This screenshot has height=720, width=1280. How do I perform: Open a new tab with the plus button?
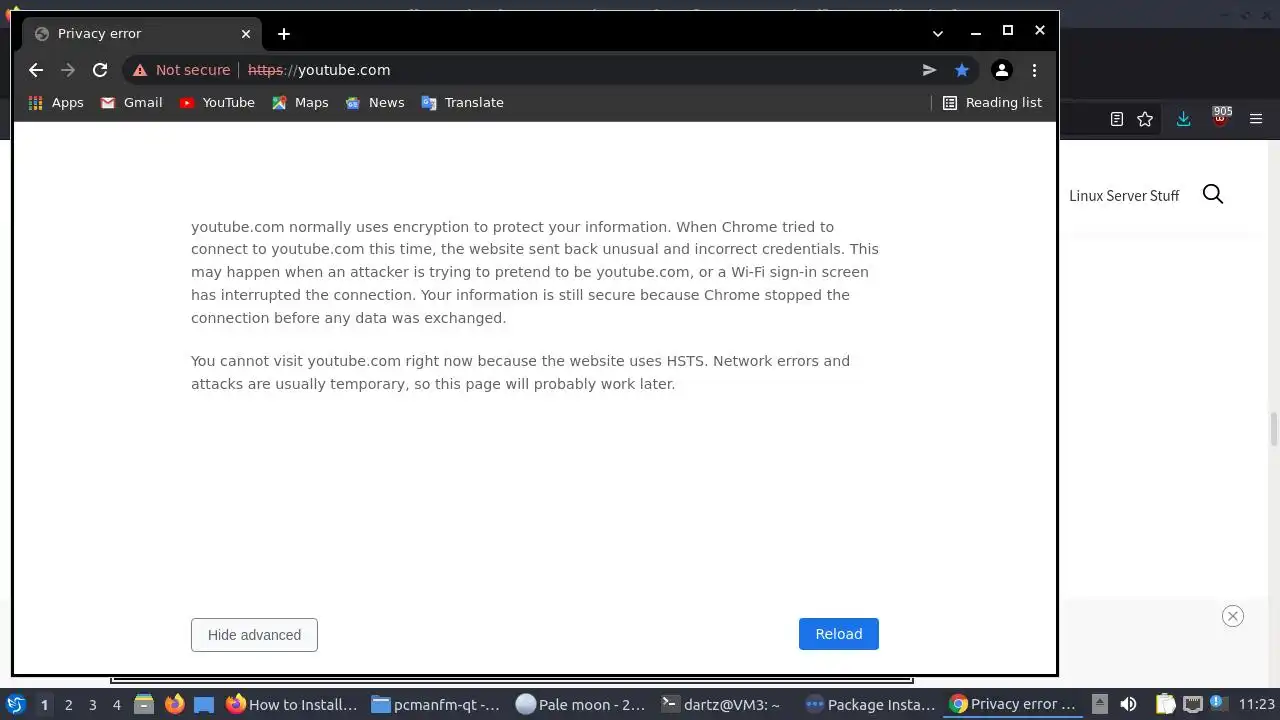[x=284, y=34]
